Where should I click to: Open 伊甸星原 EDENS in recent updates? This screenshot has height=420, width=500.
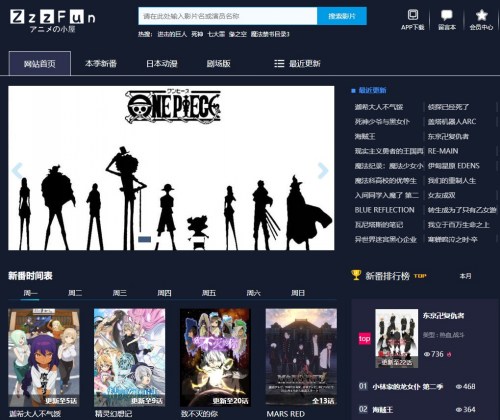click(x=454, y=166)
